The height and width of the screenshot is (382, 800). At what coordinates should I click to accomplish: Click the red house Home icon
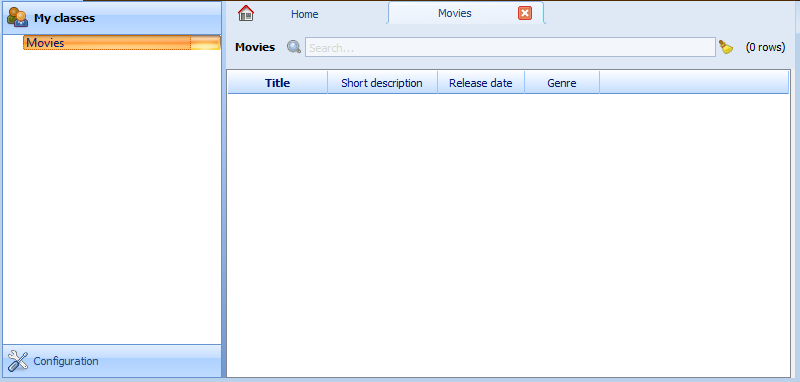point(246,13)
